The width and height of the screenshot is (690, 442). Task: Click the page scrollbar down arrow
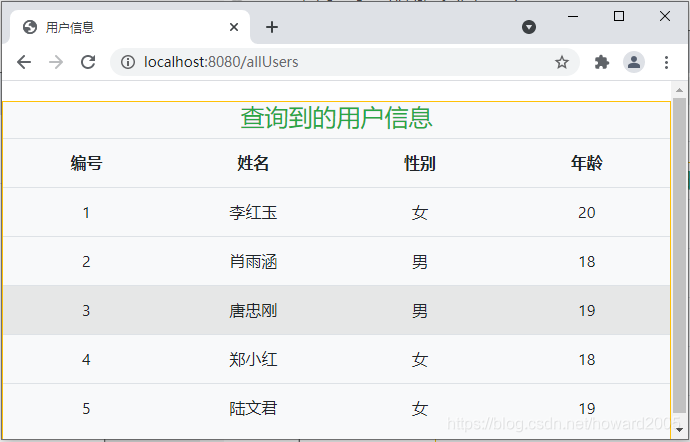679,429
